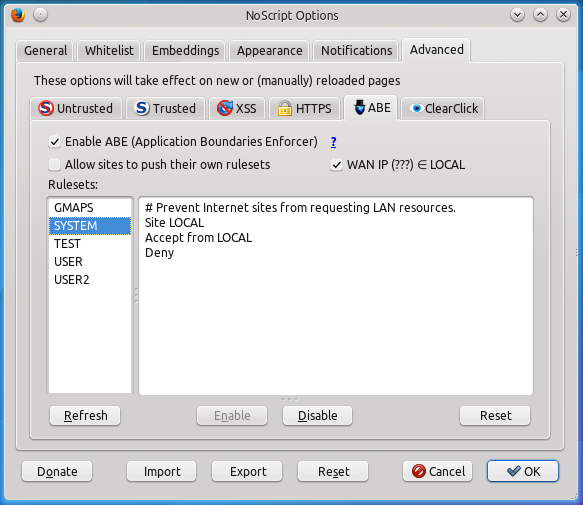Image resolution: width=583 pixels, height=505 pixels.
Task: Select the USER2 ruleset
Action: pyautogui.click(x=90, y=279)
